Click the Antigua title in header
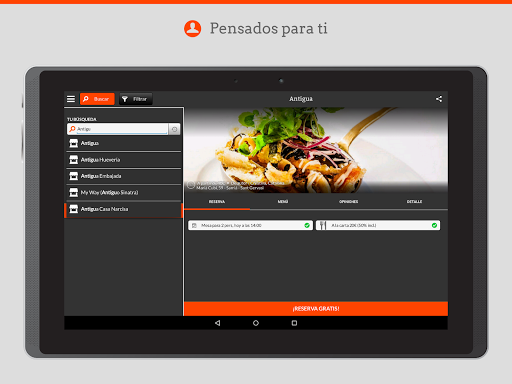512x384 pixels. click(x=301, y=99)
